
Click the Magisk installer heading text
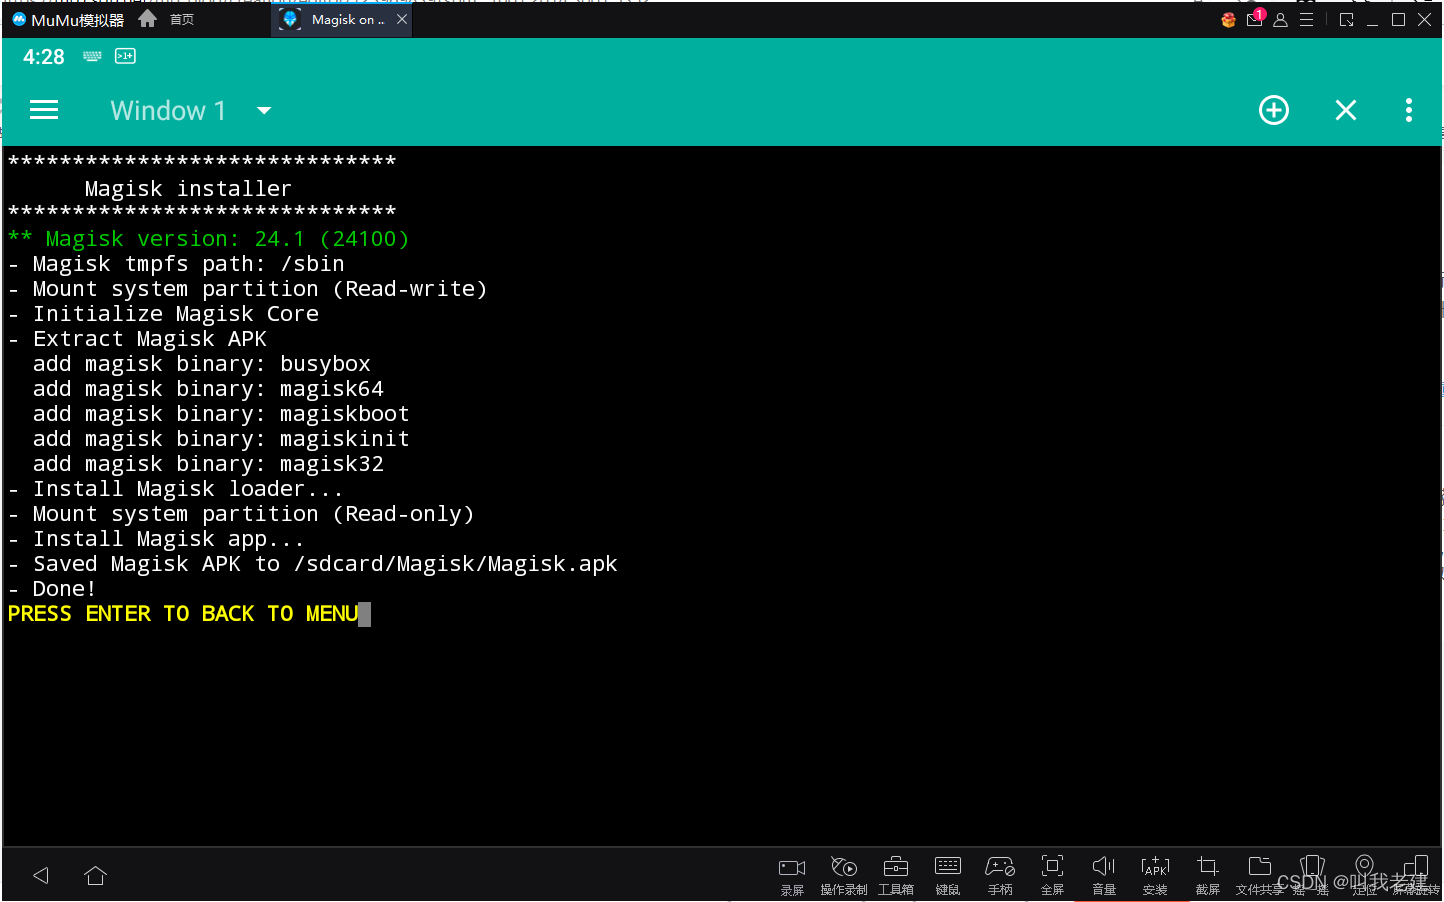(x=188, y=189)
